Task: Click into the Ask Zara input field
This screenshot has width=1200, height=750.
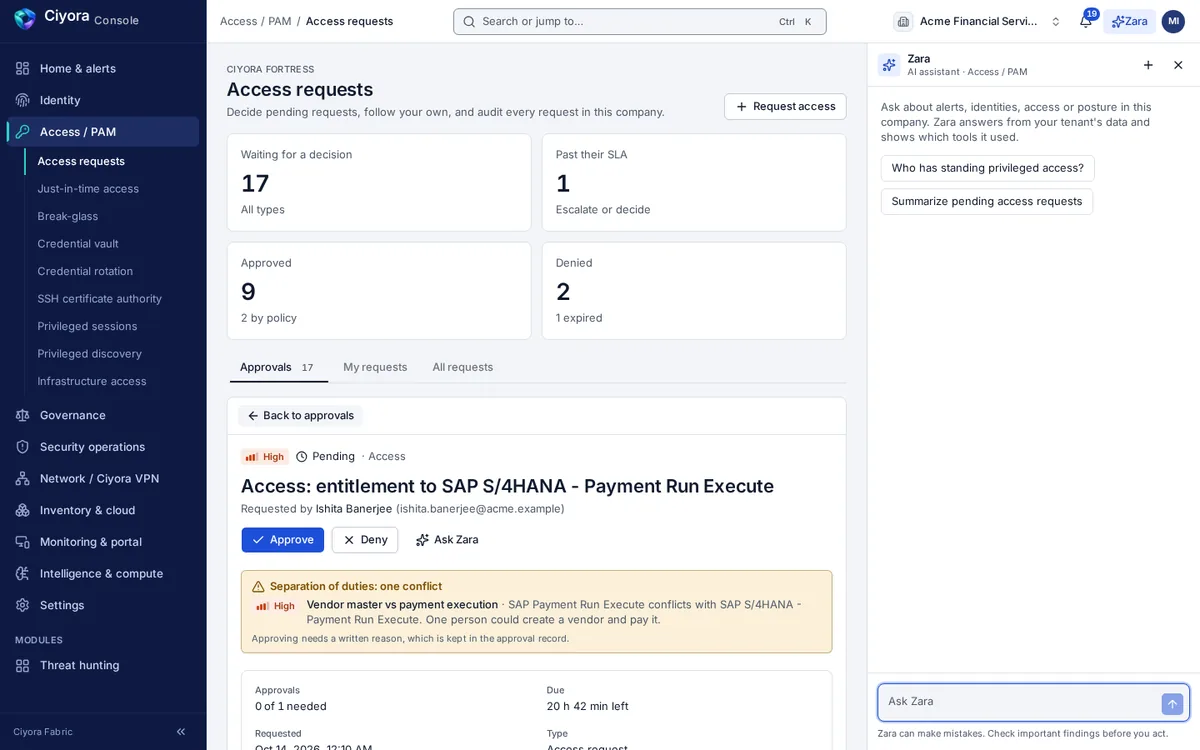Action: pyautogui.click(x=1020, y=702)
